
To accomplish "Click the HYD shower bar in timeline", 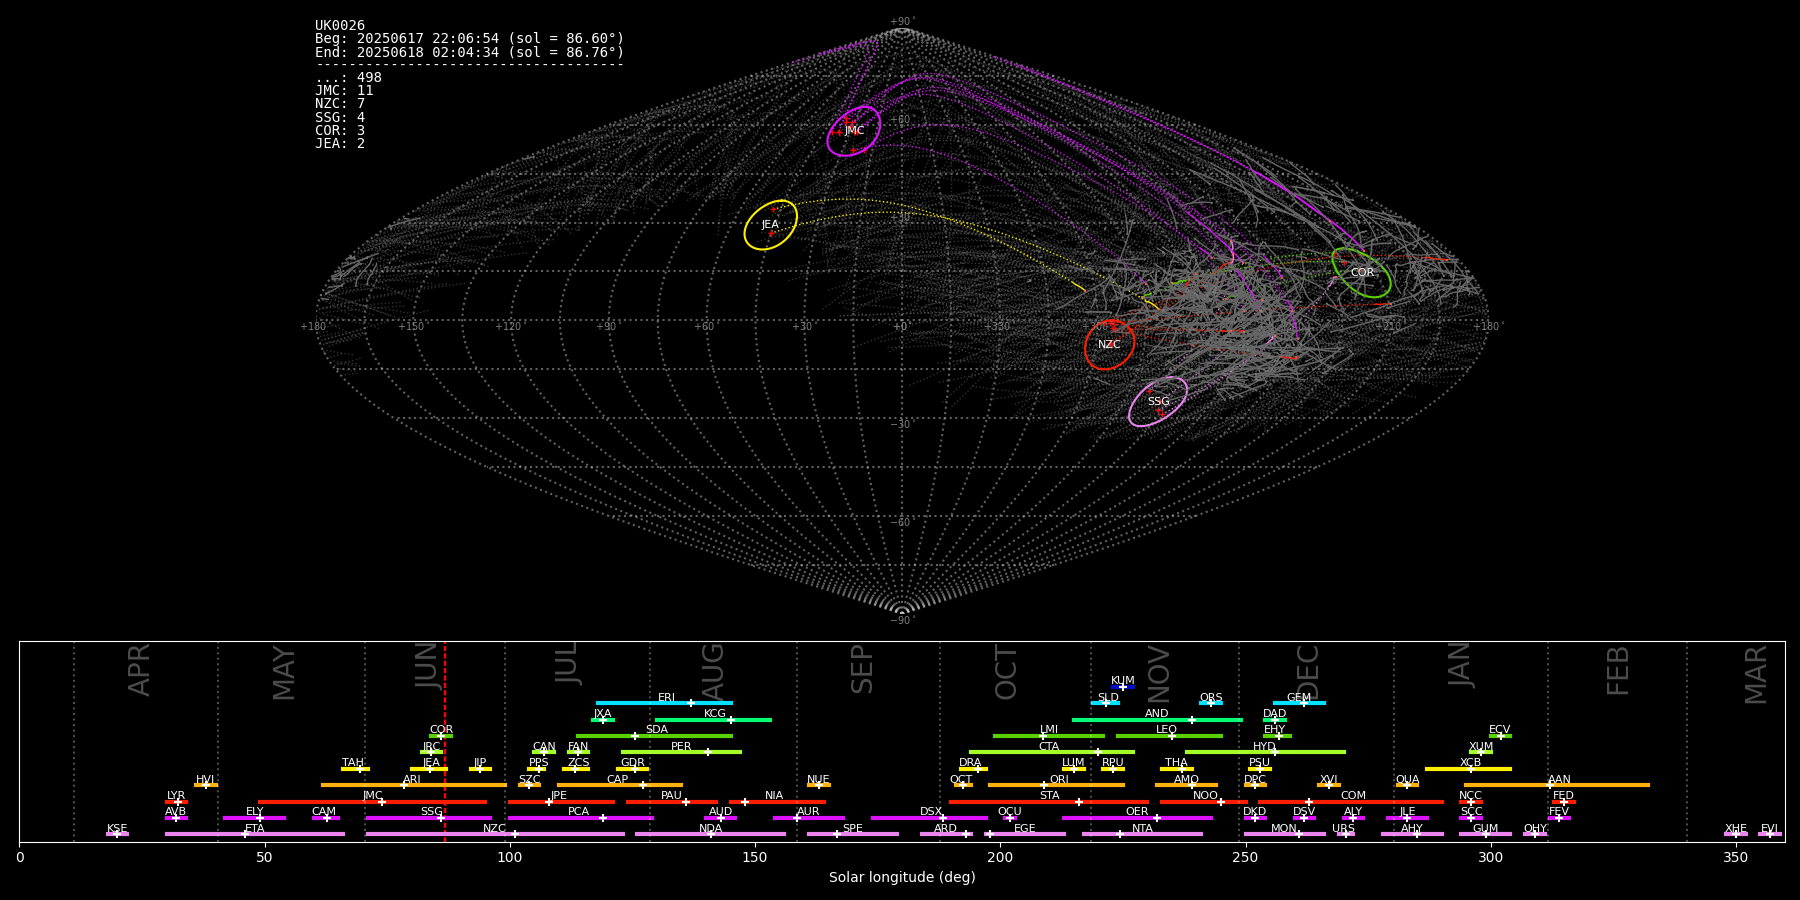I will (1265, 752).
